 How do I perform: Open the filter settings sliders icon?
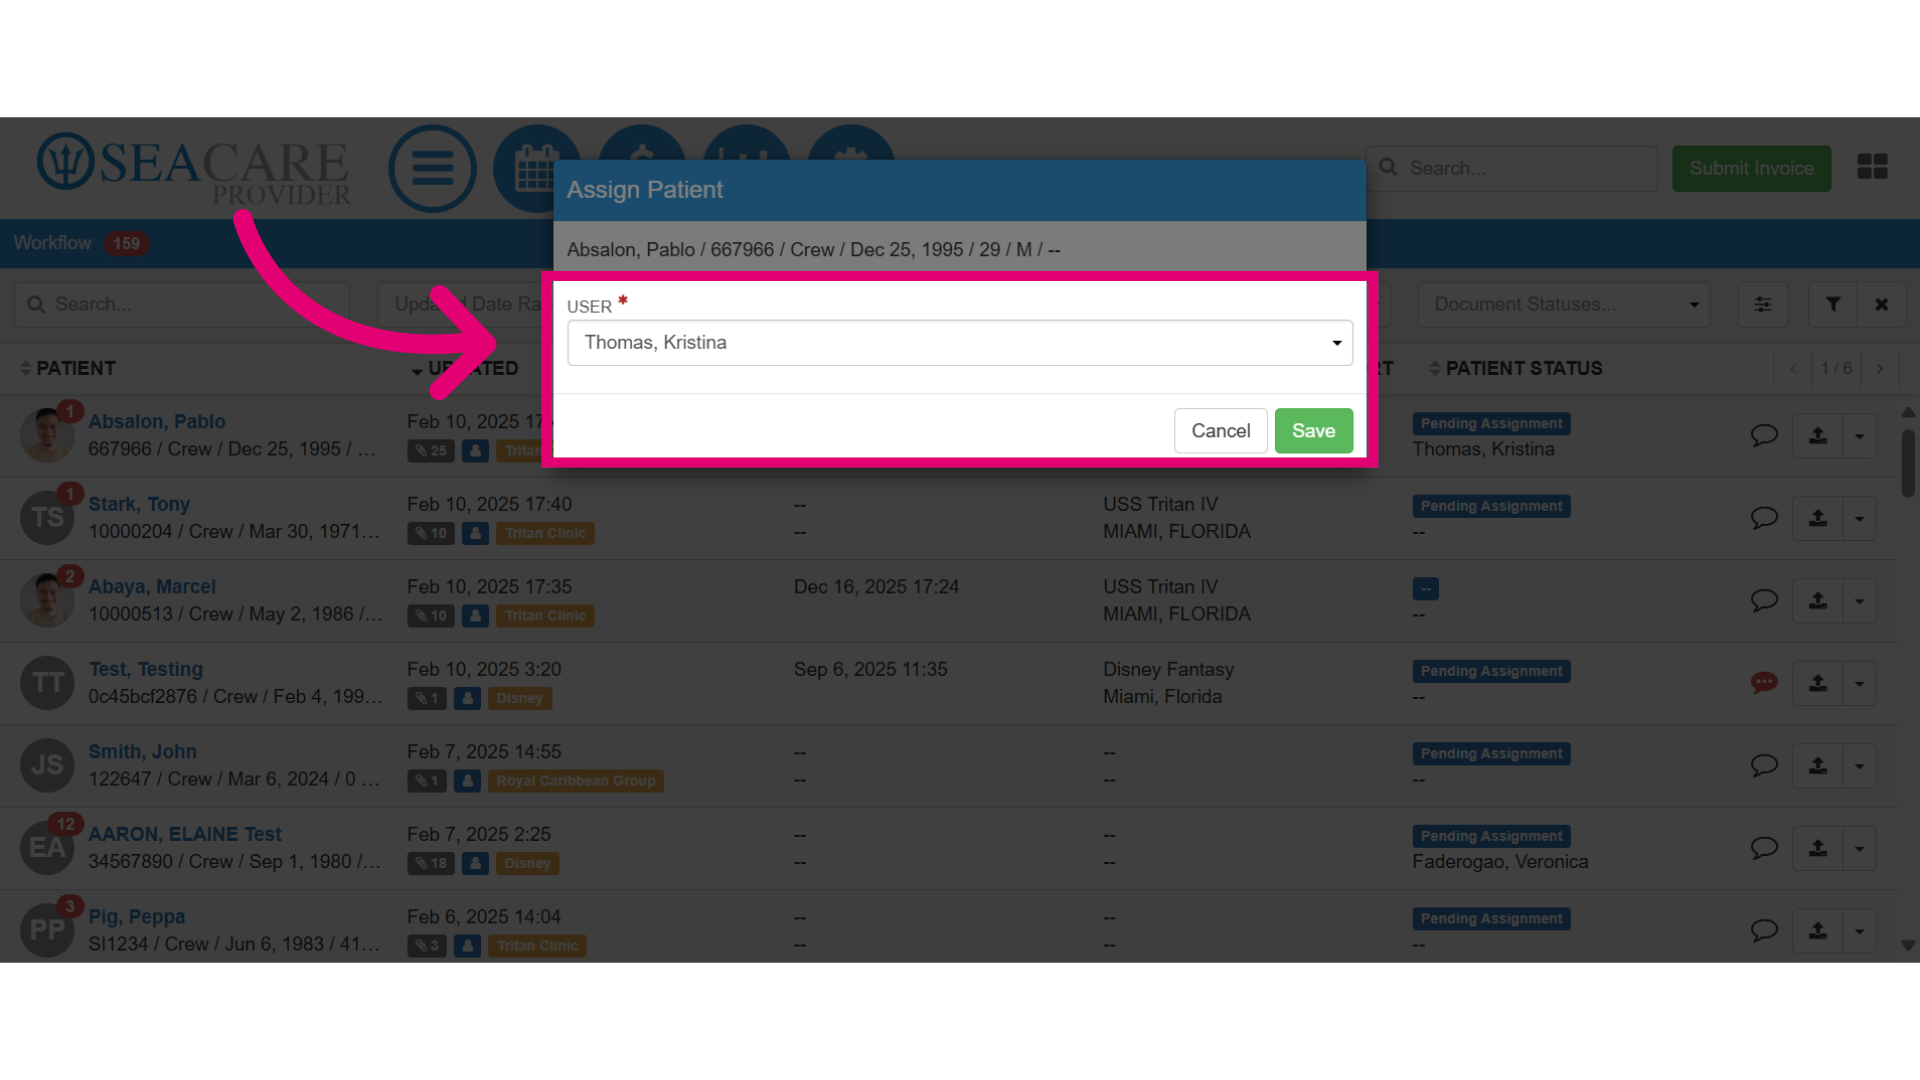pyautogui.click(x=1762, y=304)
